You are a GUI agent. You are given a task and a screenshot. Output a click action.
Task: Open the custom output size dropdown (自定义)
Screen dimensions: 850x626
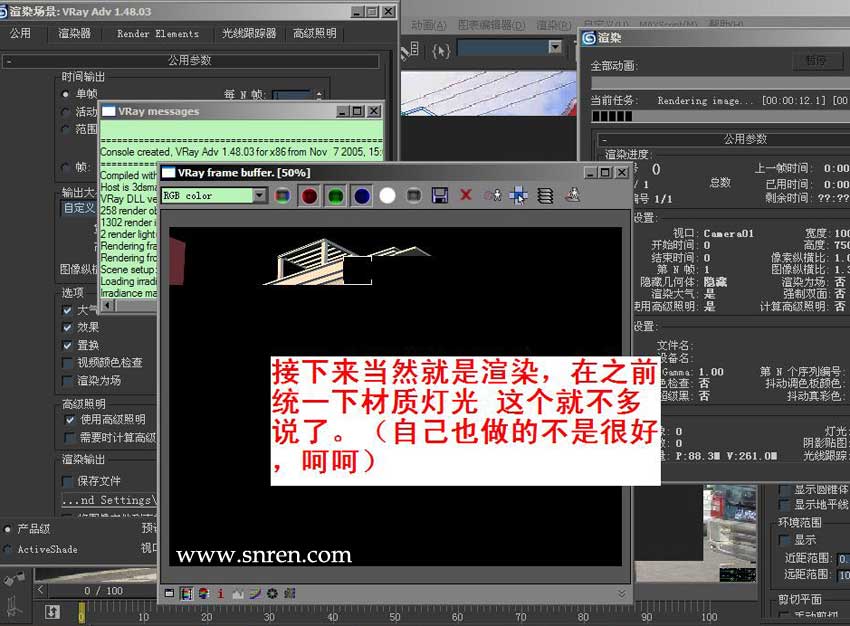pyautogui.click(x=79, y=208)
